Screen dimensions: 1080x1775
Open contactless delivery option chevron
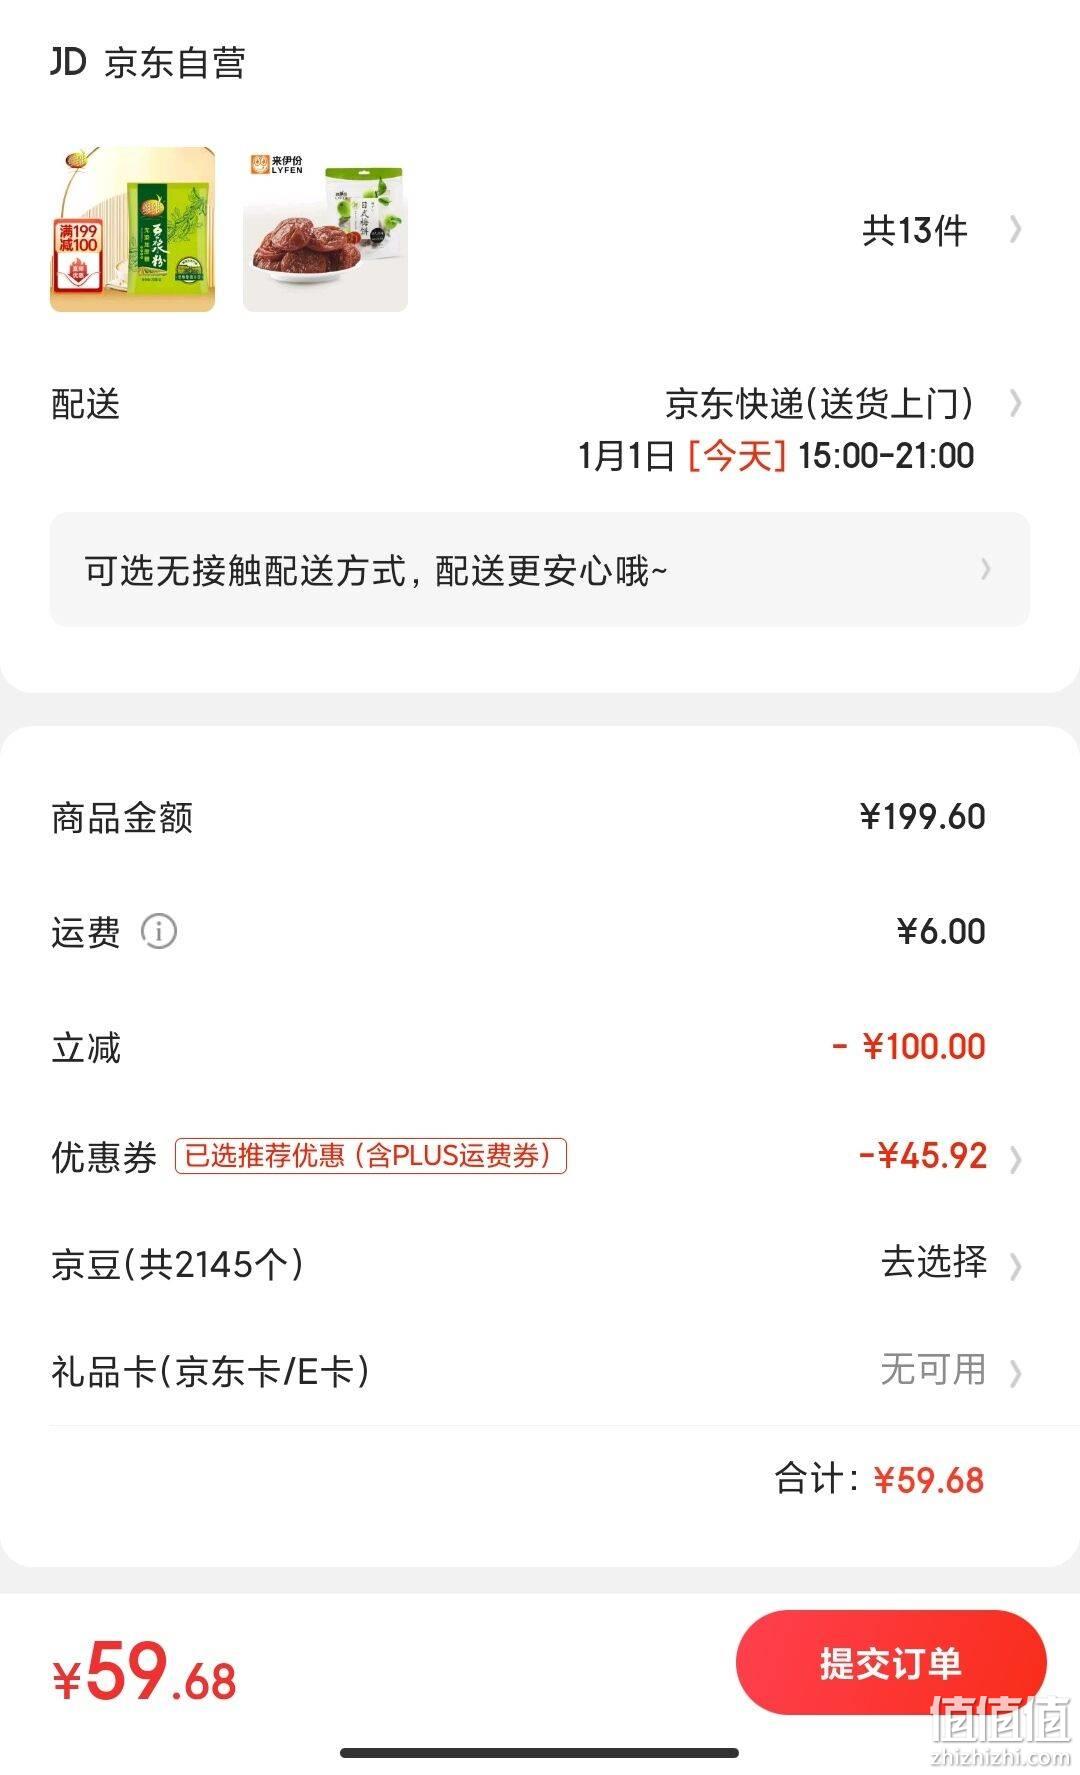pos(986,569)
